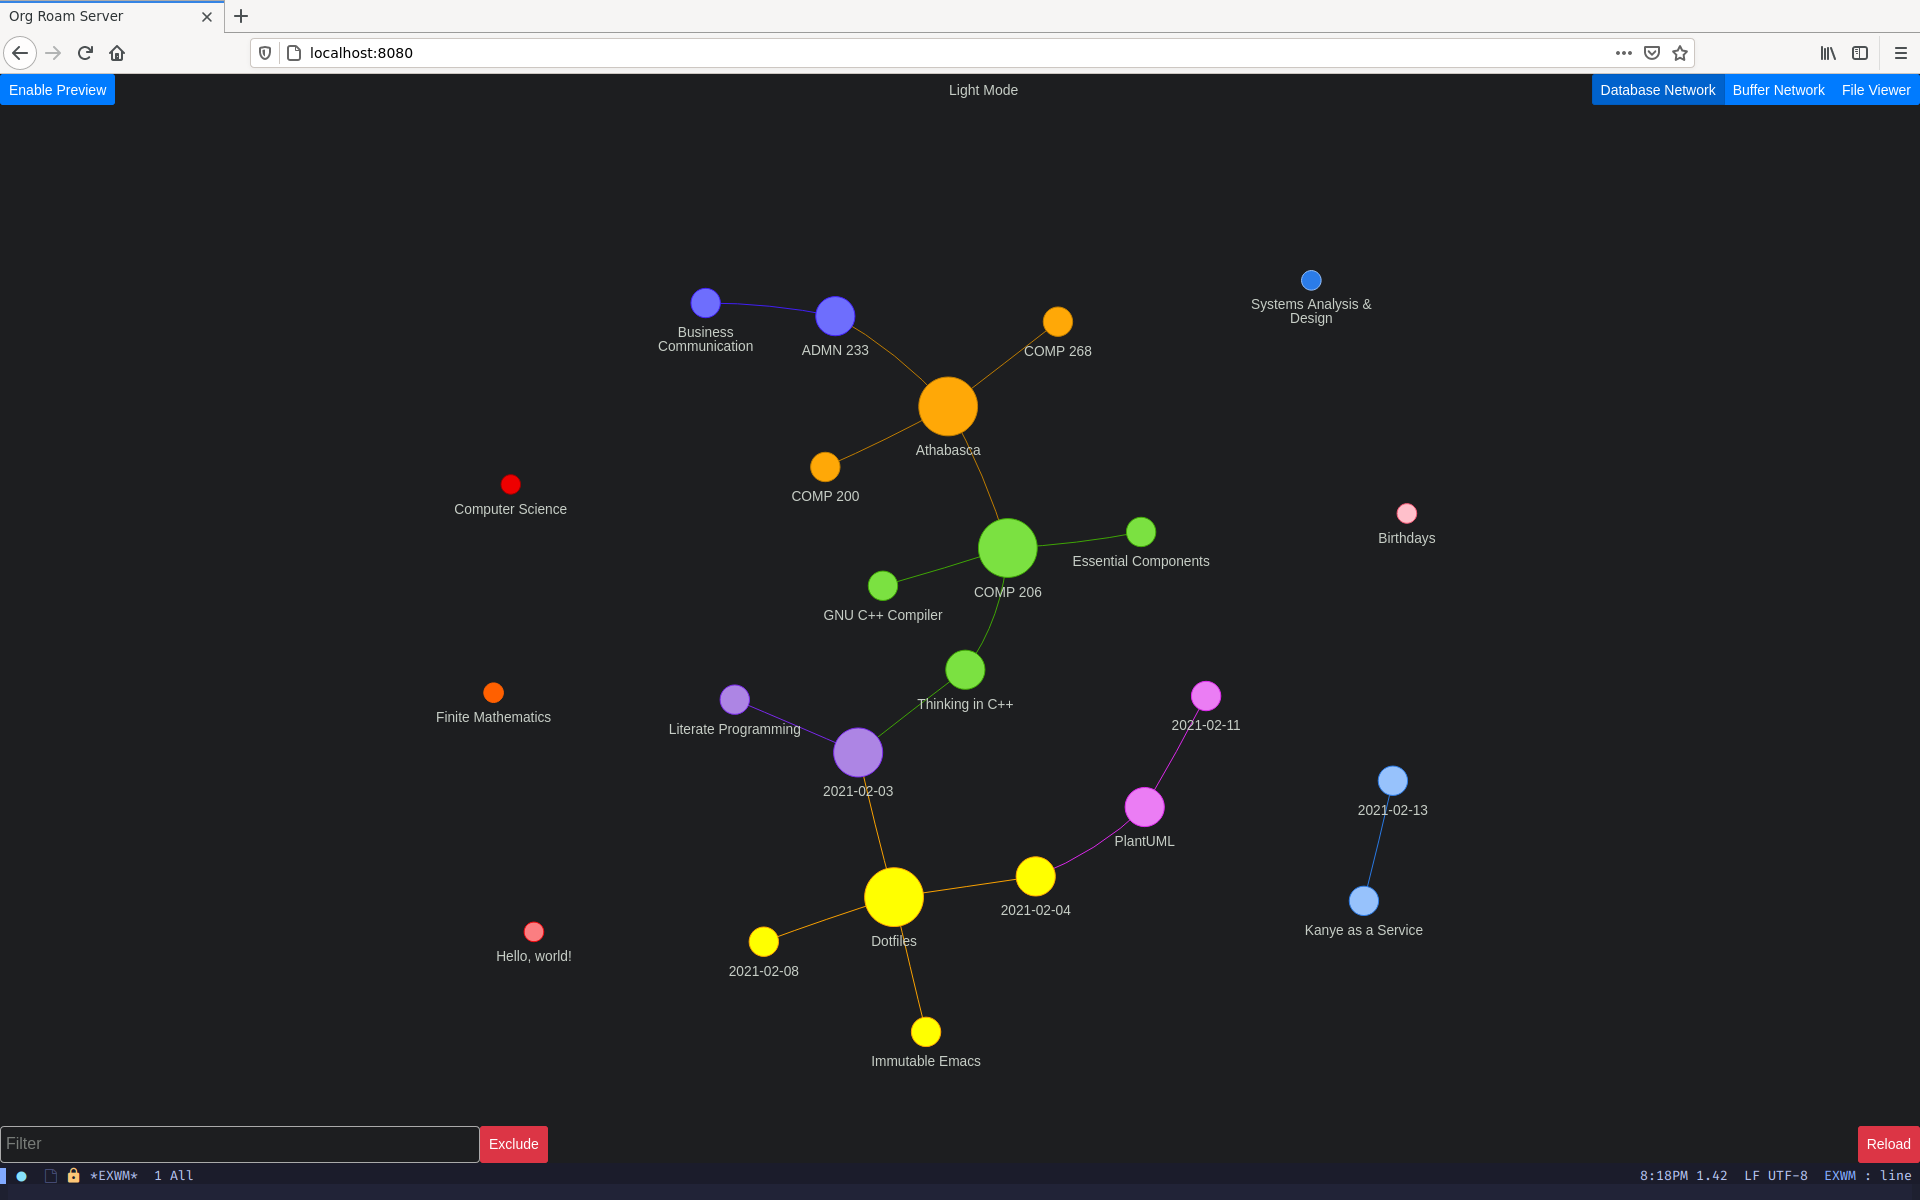Screen dimensions: 1920x1200
Task: Open the File Viewer panel
Action: [x=1876, y=88]
